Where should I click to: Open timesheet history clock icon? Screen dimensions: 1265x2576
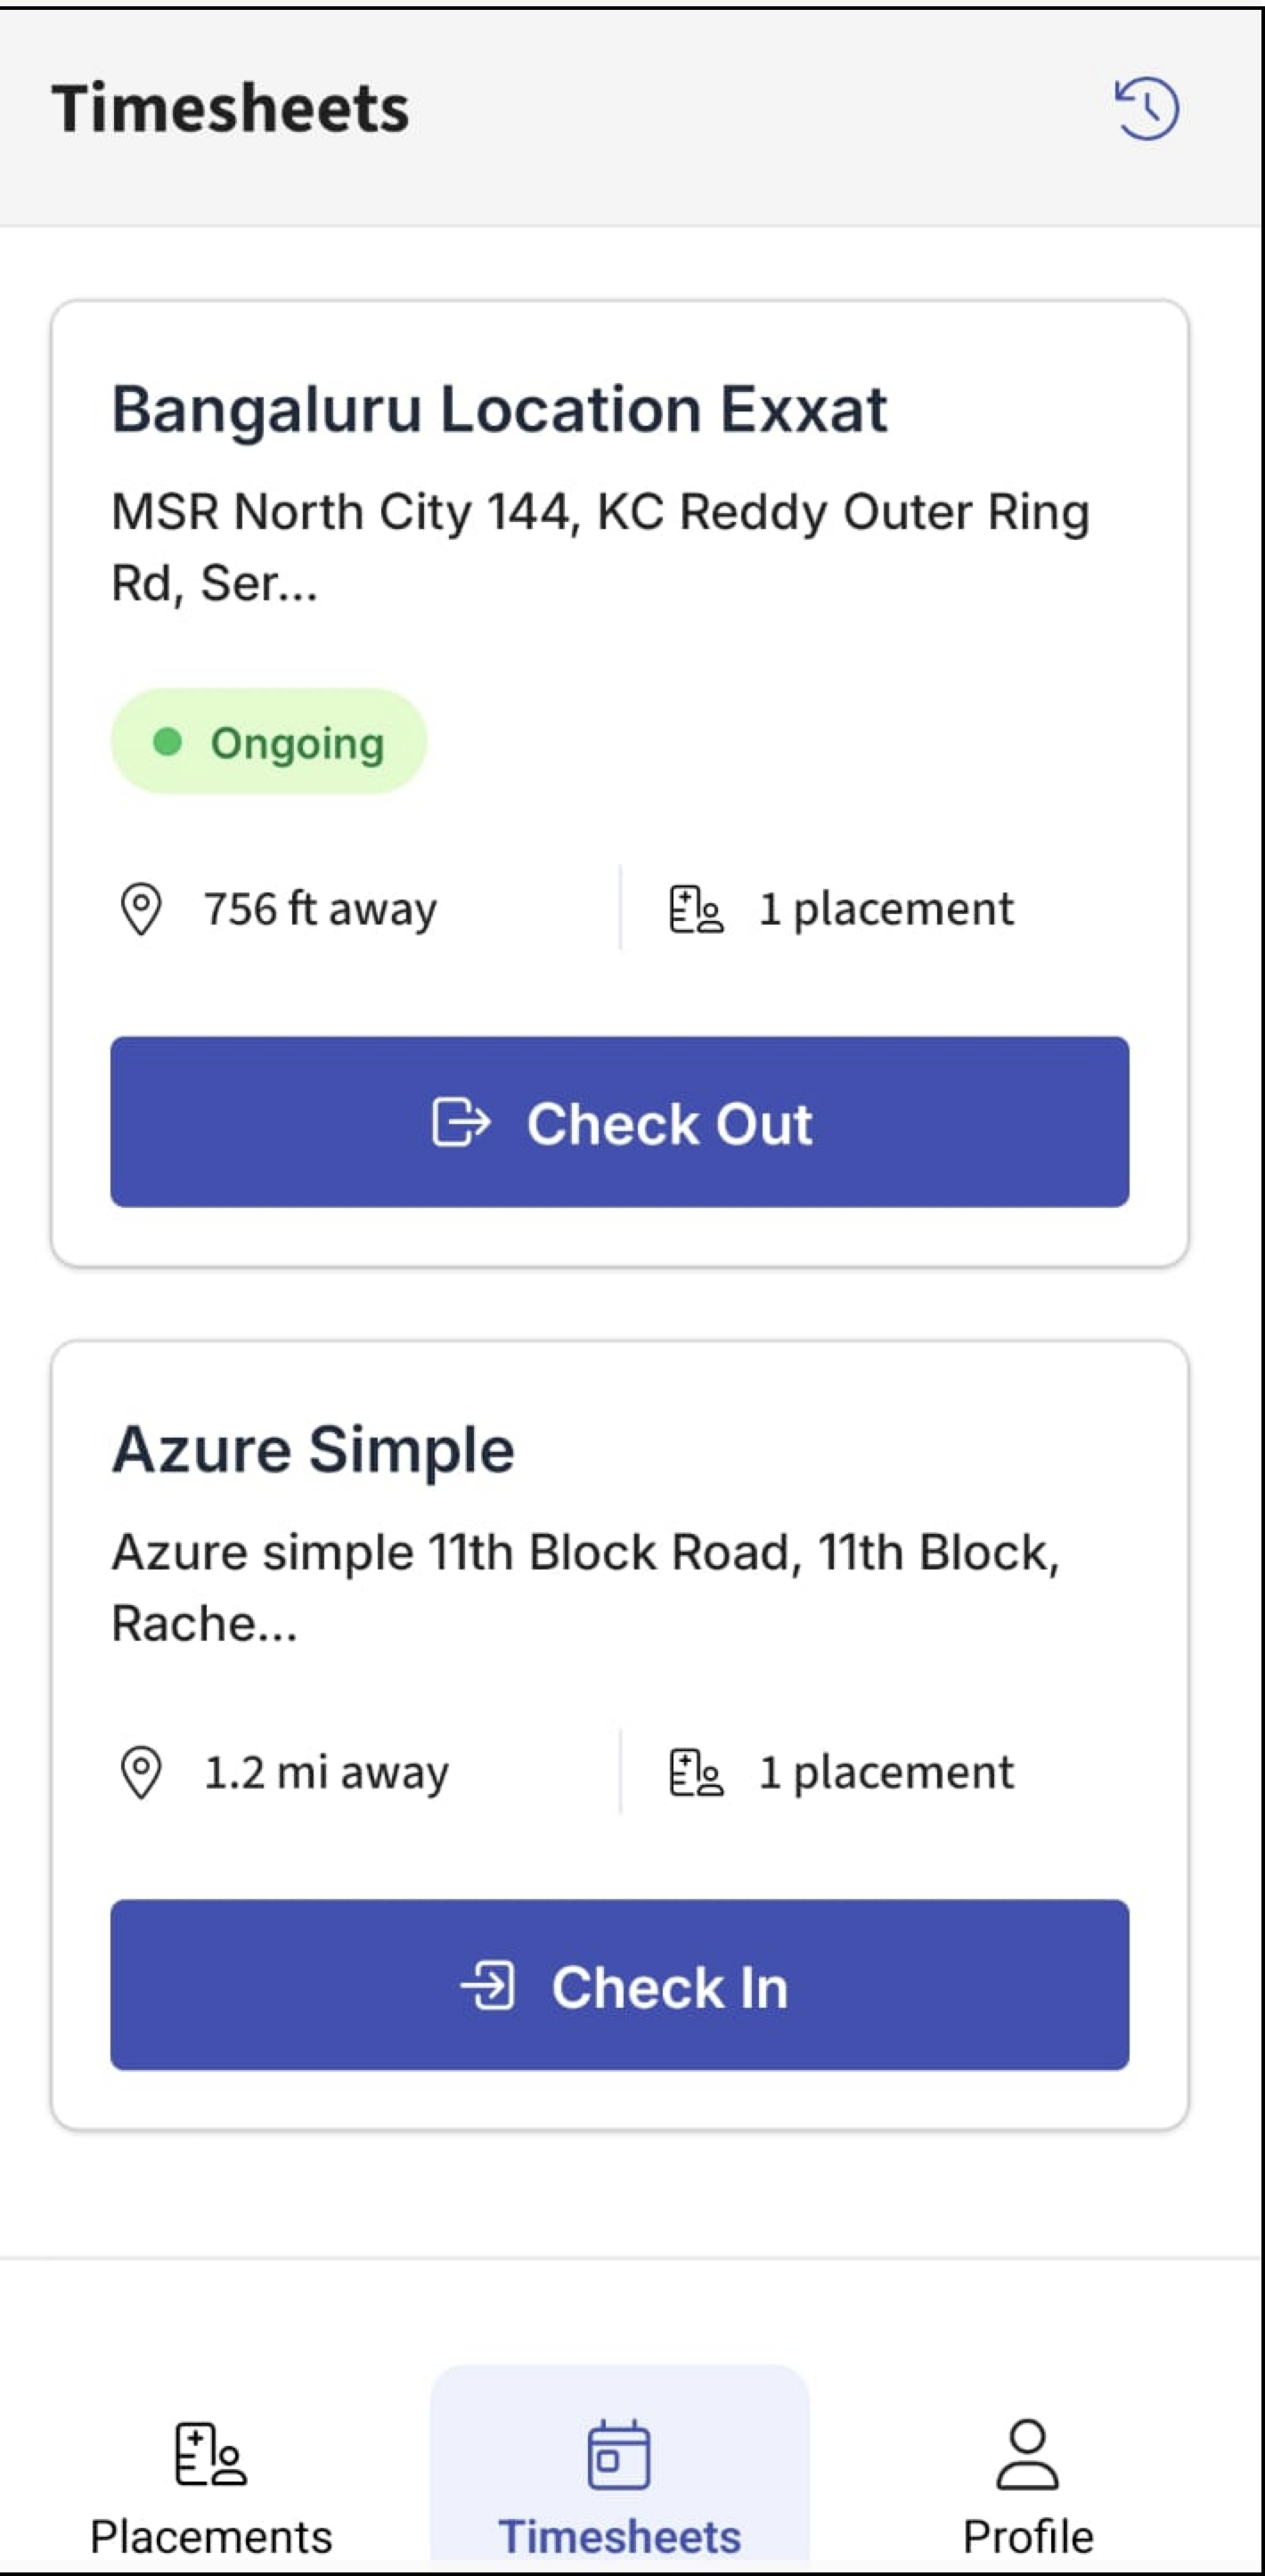click(1147, 108)
